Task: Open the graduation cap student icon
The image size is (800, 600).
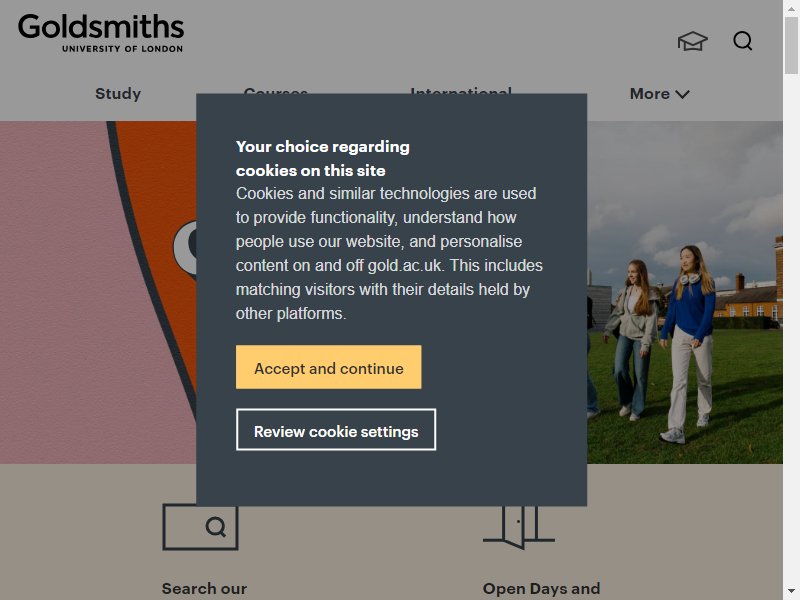Action: click(x=692, y=41)
